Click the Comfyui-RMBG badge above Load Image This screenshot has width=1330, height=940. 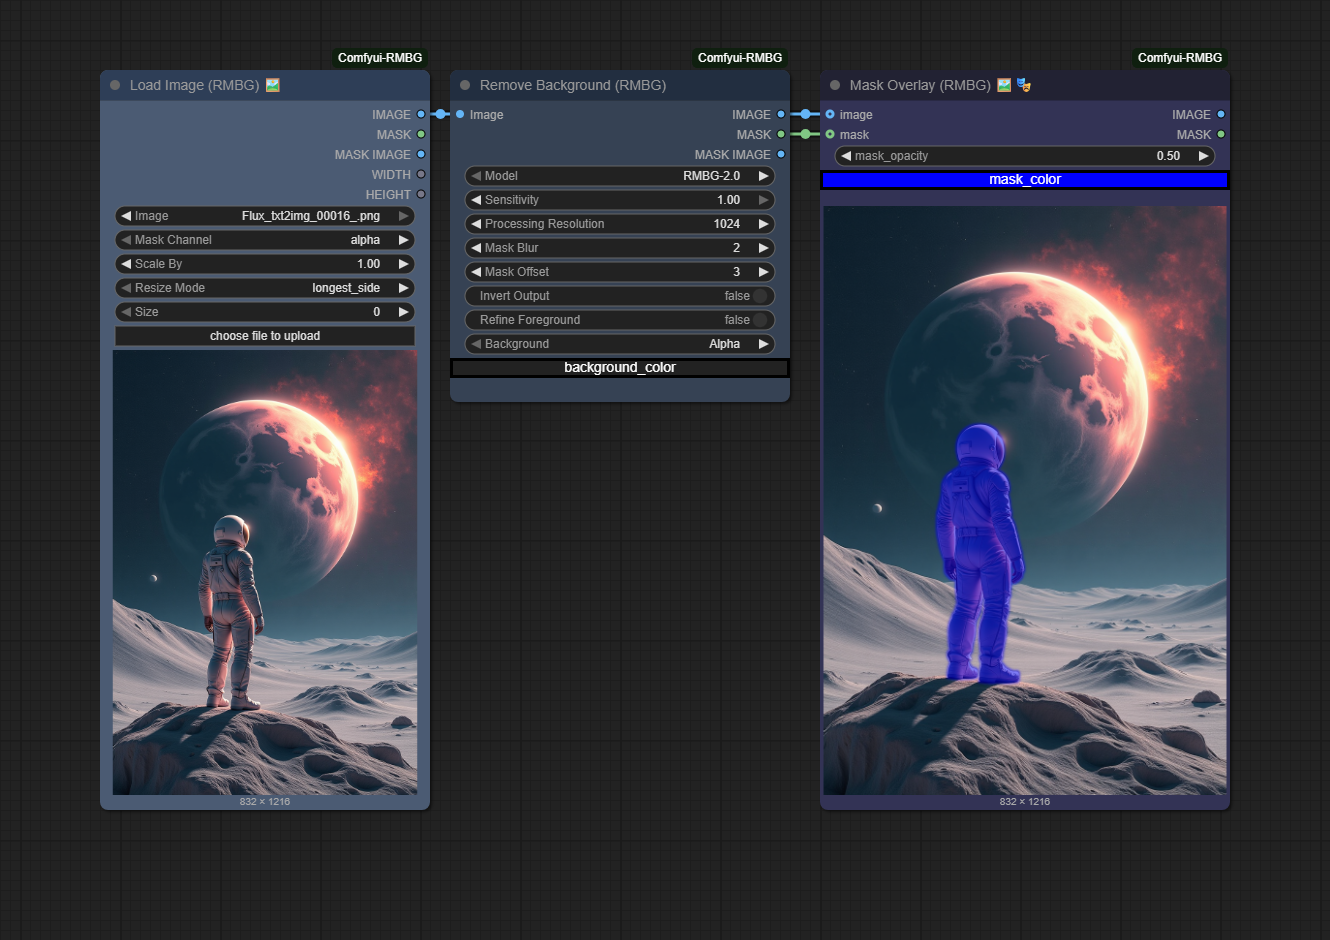pos(380,57)
